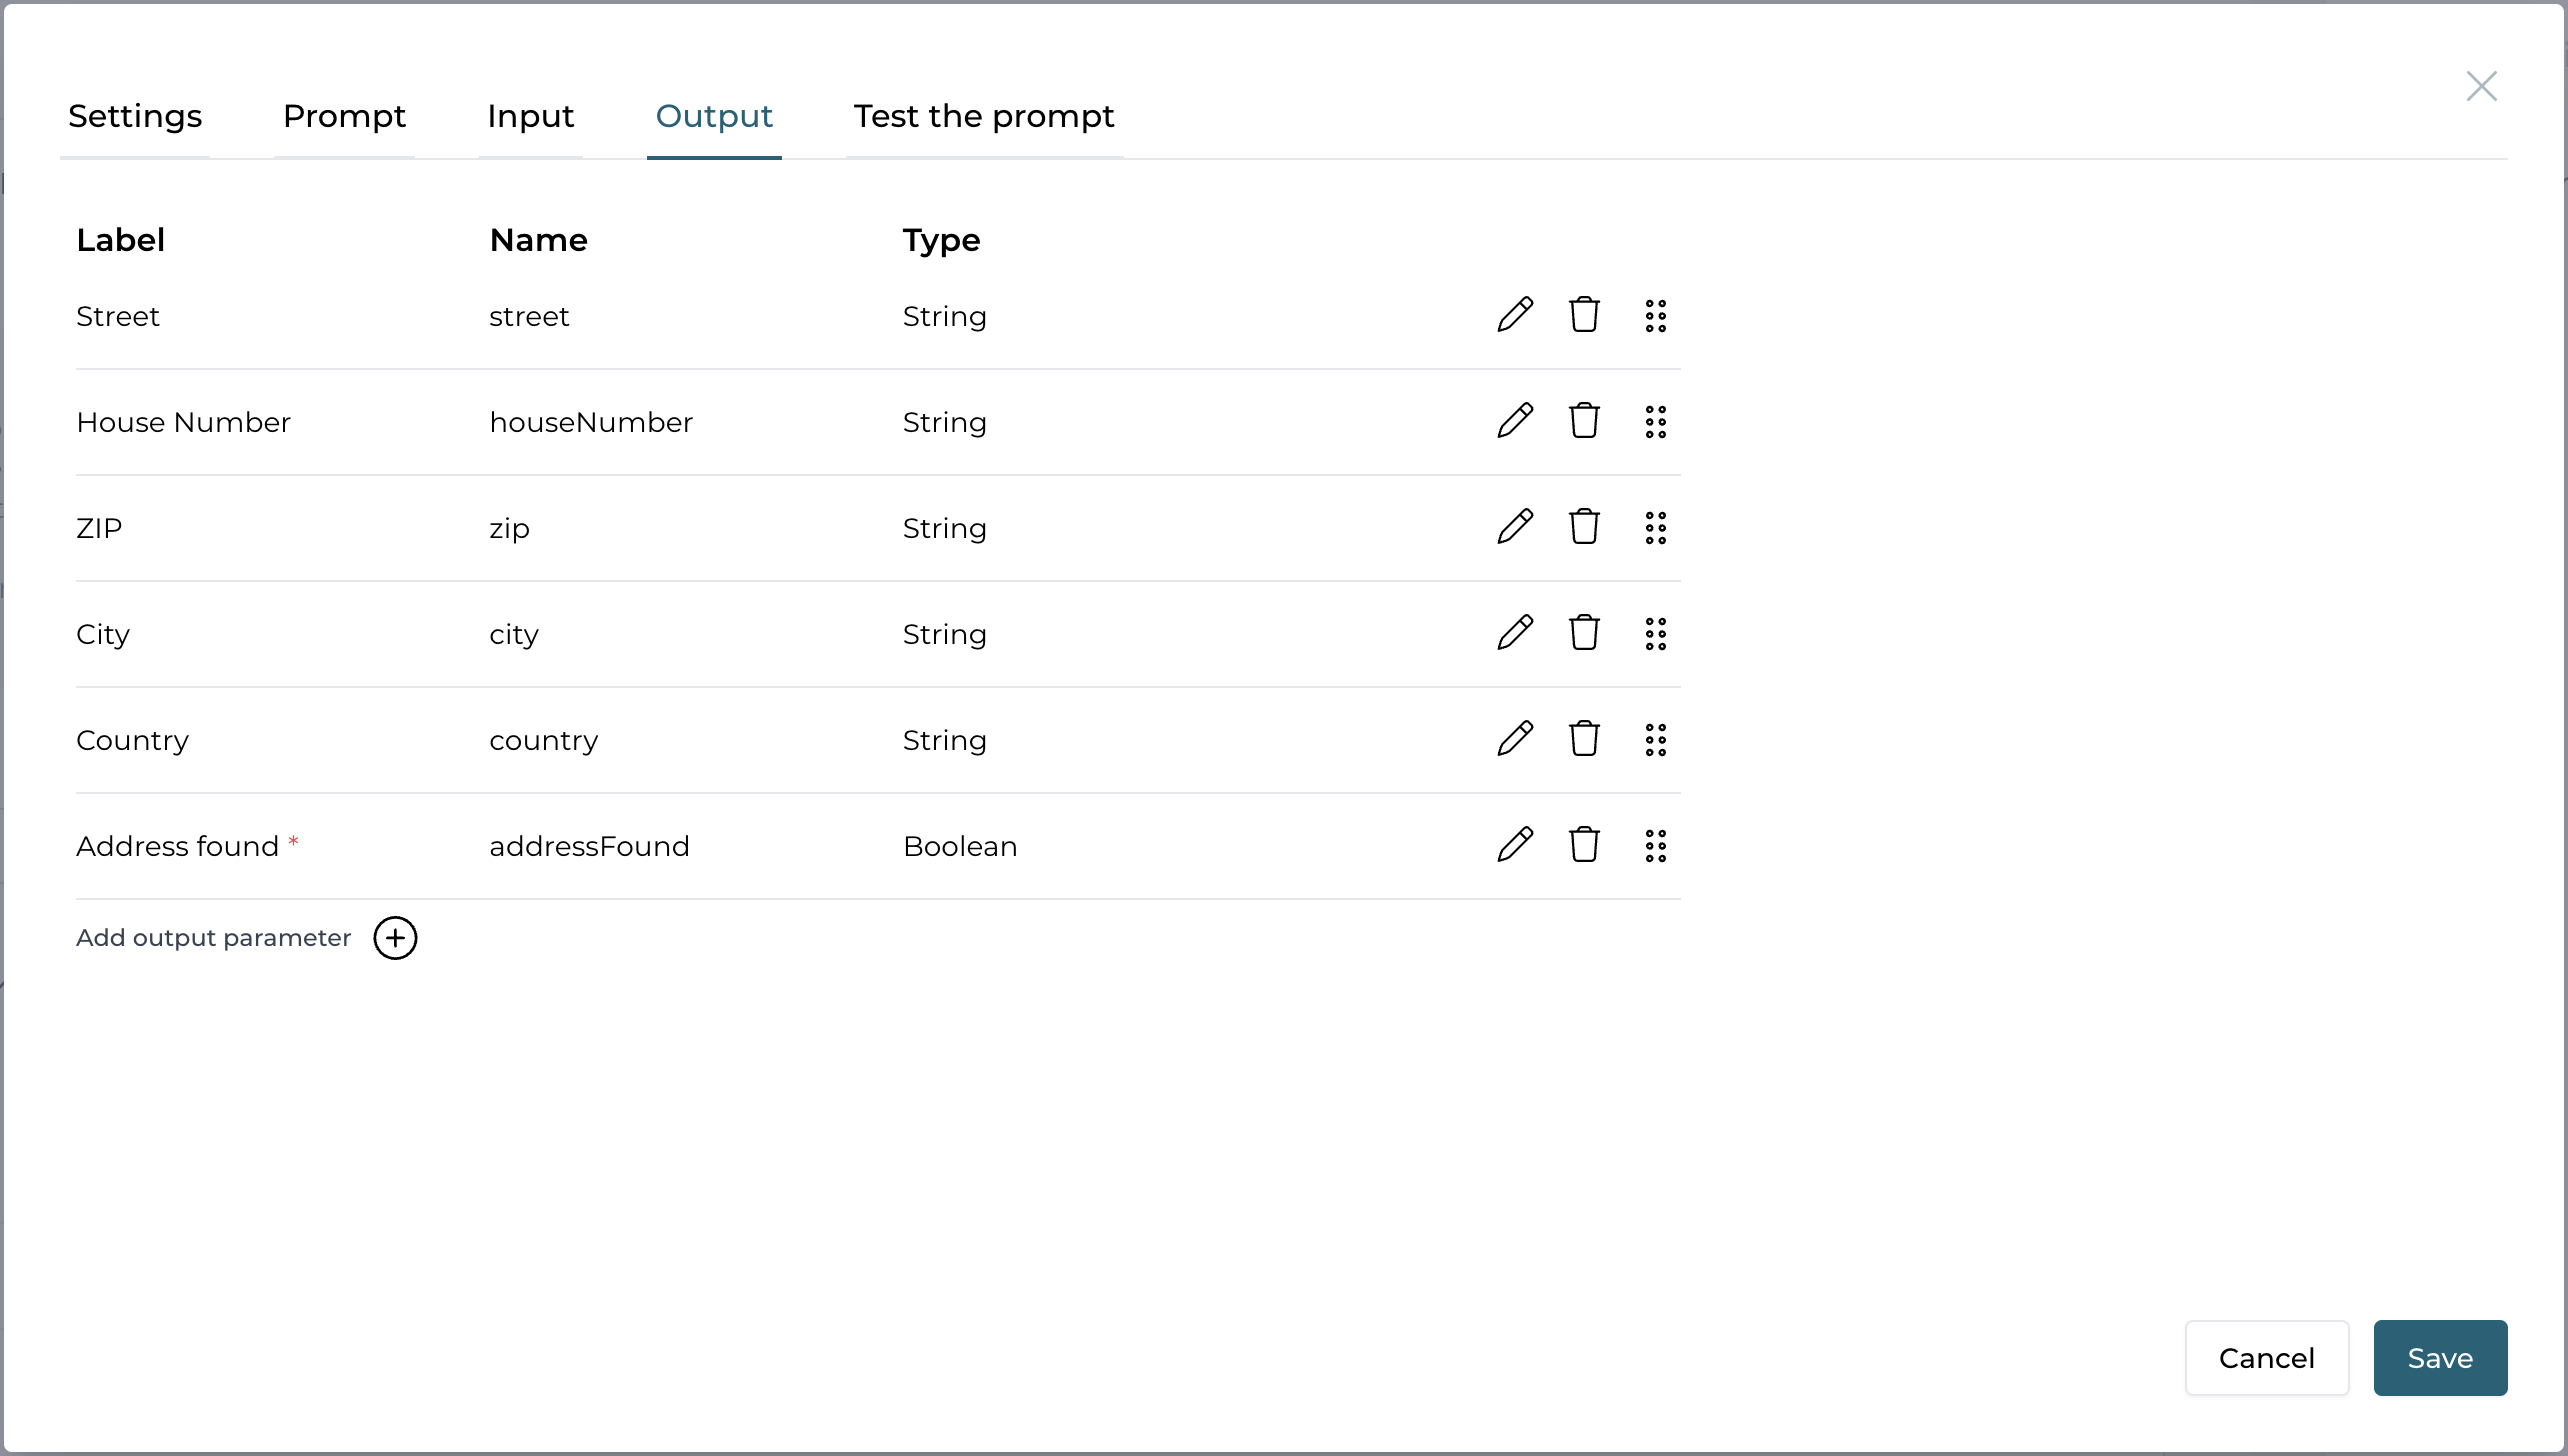Screen dimensions: 2568x1456
Task: Click the Save button
Action: pos(2439,1356)
